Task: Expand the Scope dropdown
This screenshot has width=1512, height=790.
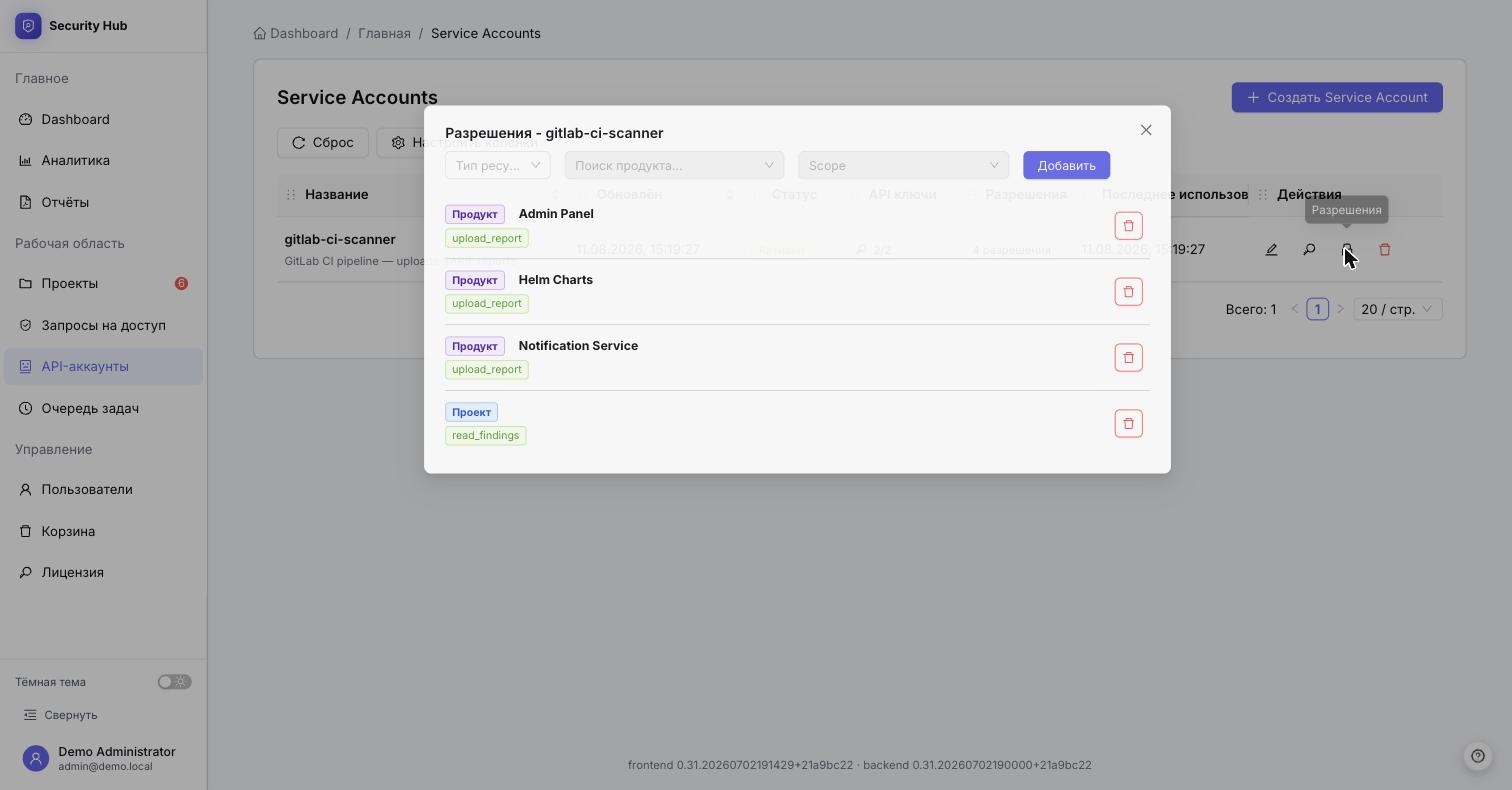Action: pos(904,165)
